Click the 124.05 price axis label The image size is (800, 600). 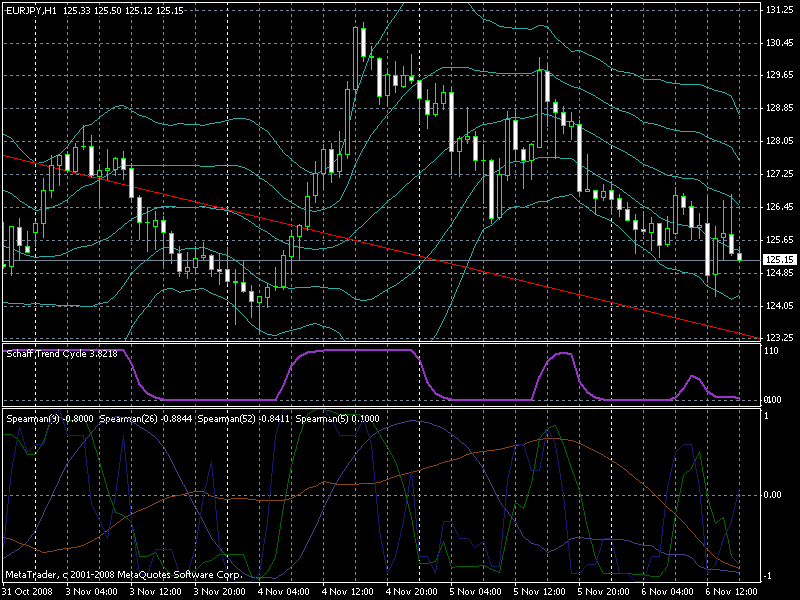pos(780,306)
